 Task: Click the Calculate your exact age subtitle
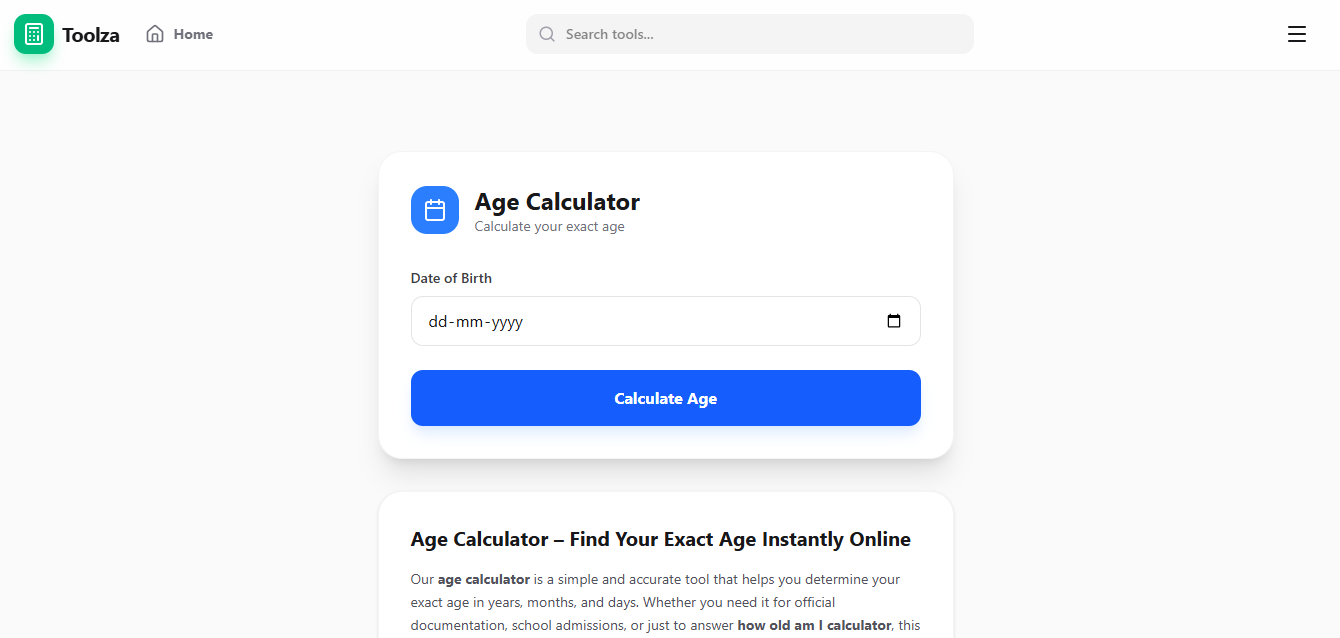click(549, 226)
